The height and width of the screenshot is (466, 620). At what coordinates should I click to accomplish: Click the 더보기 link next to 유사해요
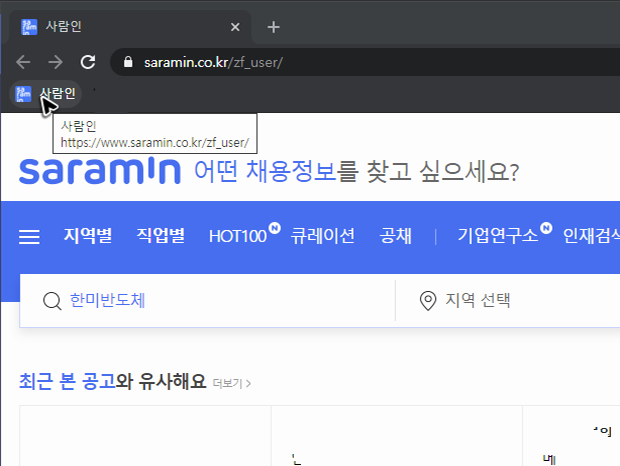click(232, 383)
